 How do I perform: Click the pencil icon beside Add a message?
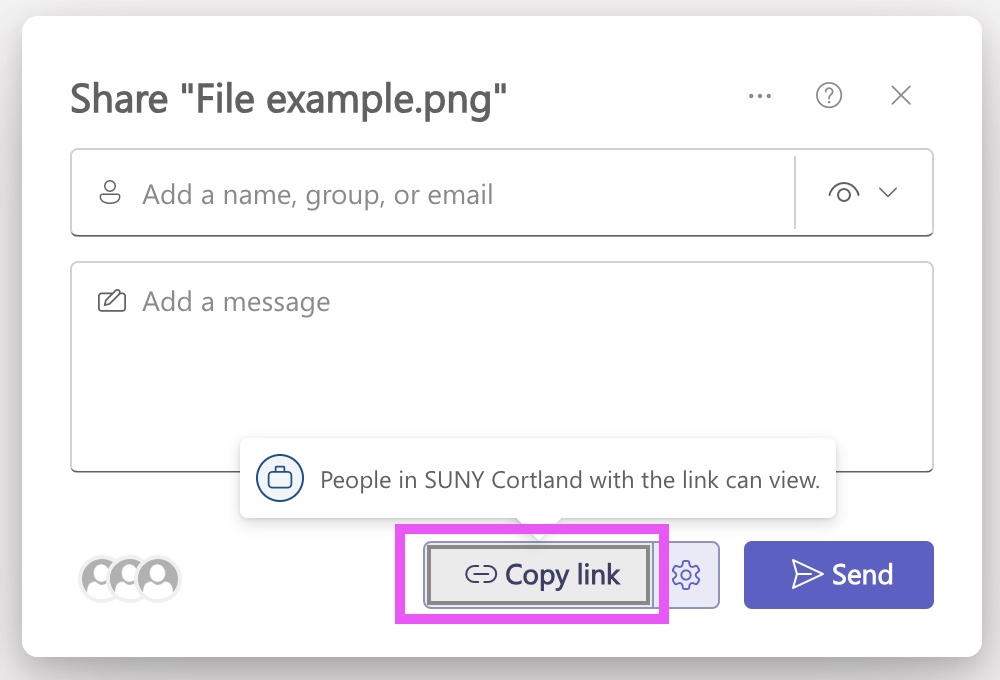[111, 300]
